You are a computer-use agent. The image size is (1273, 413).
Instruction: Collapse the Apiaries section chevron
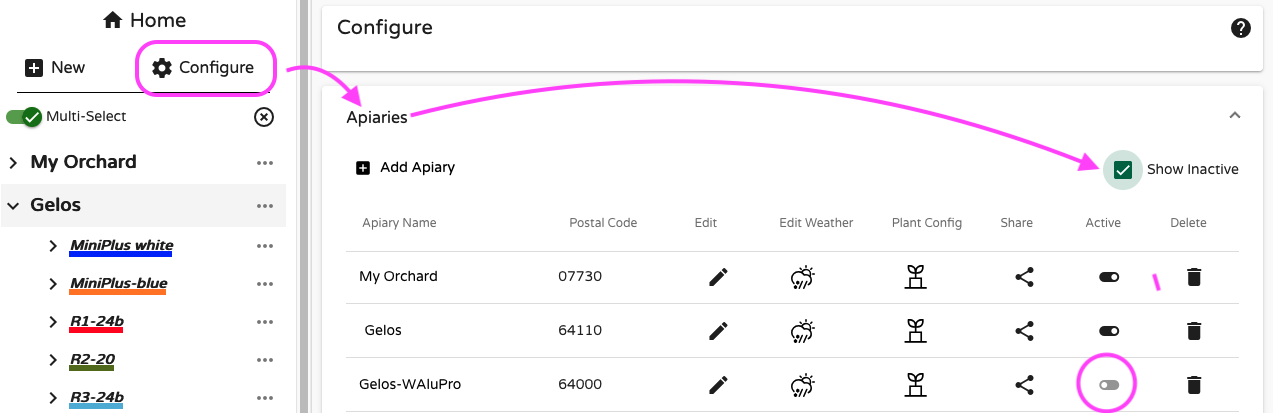[1235, 116]
